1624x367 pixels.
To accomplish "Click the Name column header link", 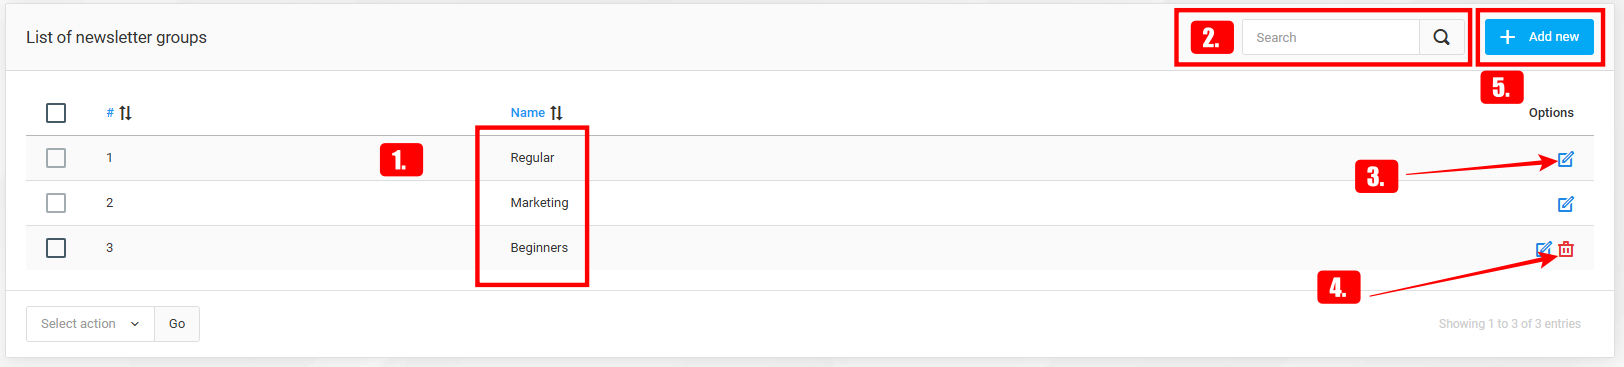I will [x=528, y=113].
